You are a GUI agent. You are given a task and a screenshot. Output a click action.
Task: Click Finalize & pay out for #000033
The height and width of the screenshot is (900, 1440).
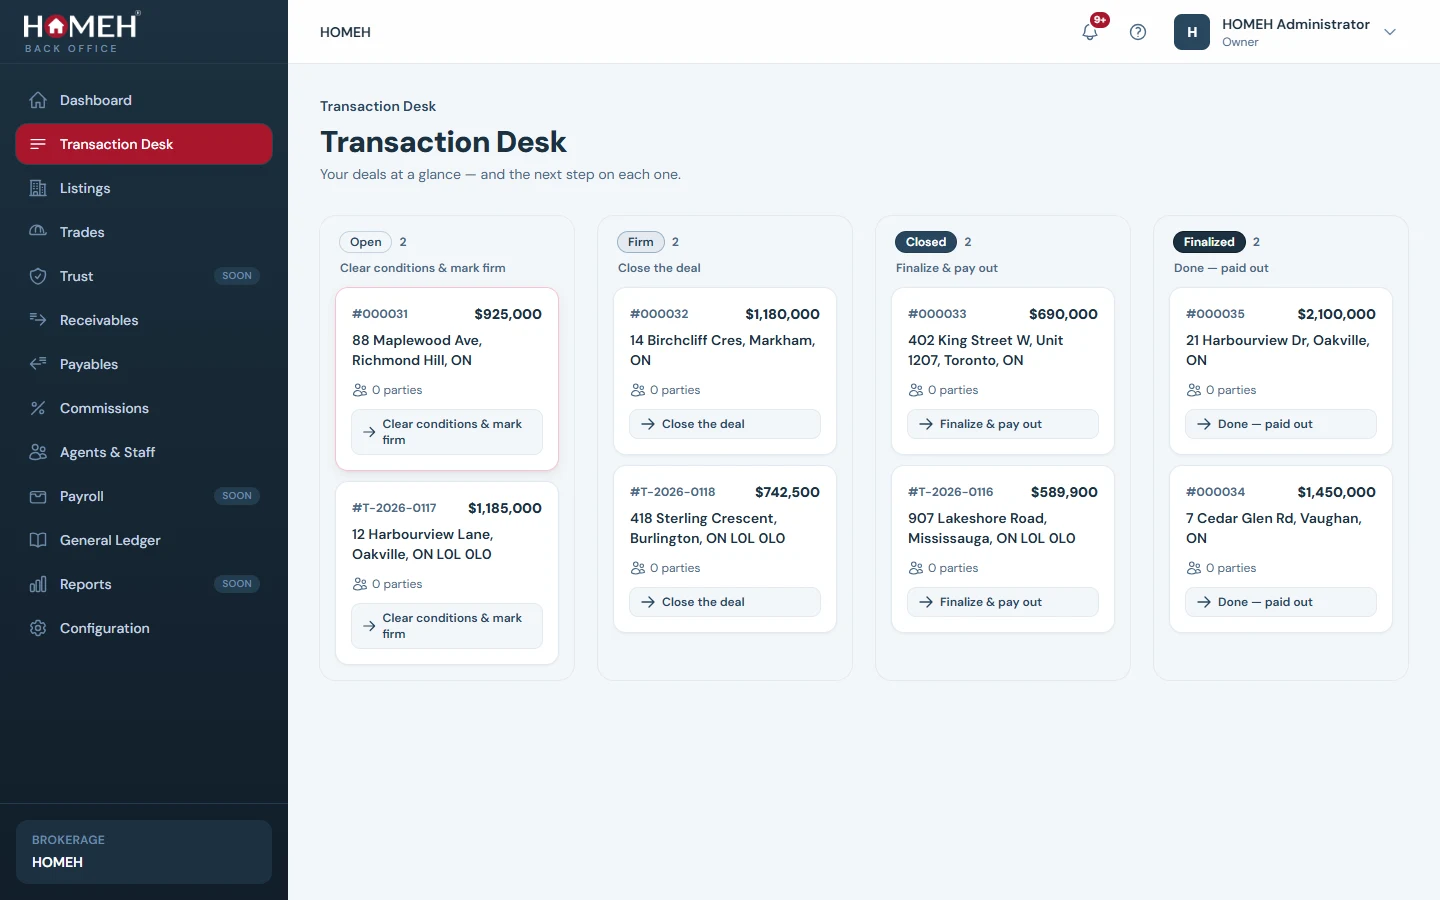[1003, 424]
